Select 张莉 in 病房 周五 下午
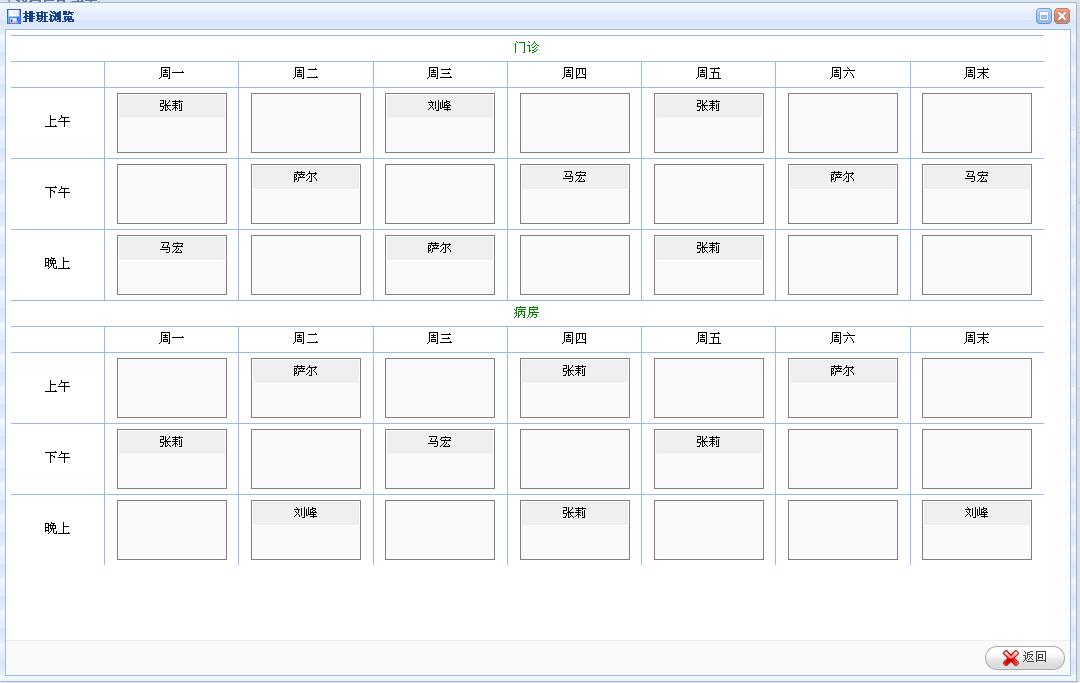Viewport: 1080px width, 683px height. click(x=708, y=441)
